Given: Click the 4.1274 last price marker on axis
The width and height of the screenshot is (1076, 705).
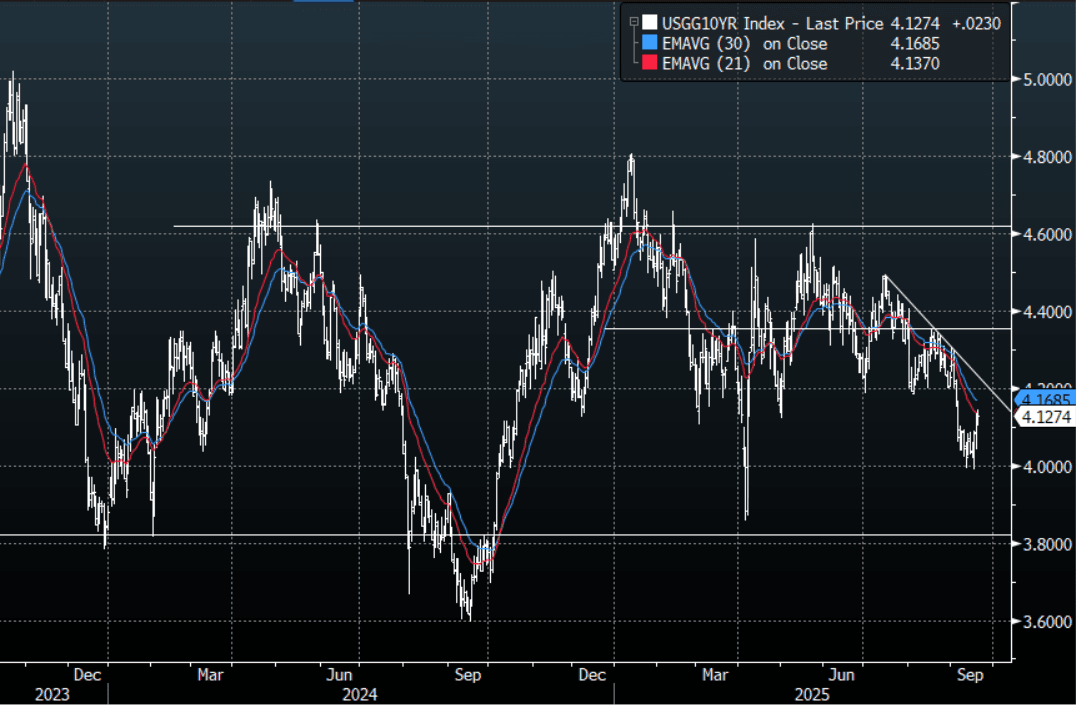Looking at the screenshot, I should click(x=1046, y=419).
